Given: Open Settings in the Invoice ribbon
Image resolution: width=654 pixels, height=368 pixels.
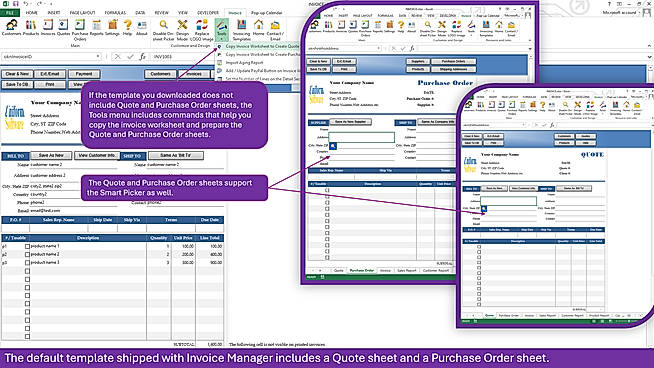Looking at the screenshot, I should [x=112, y=28].
